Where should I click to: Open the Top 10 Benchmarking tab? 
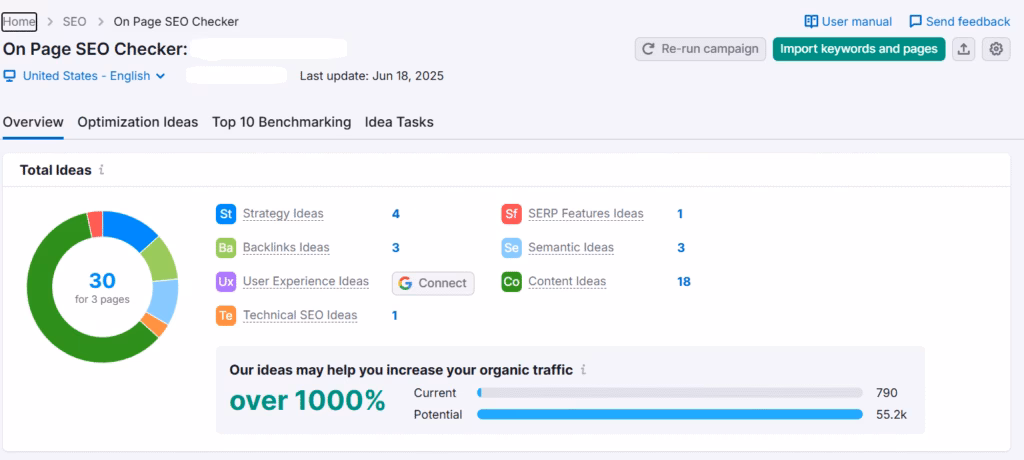point(281,122)
